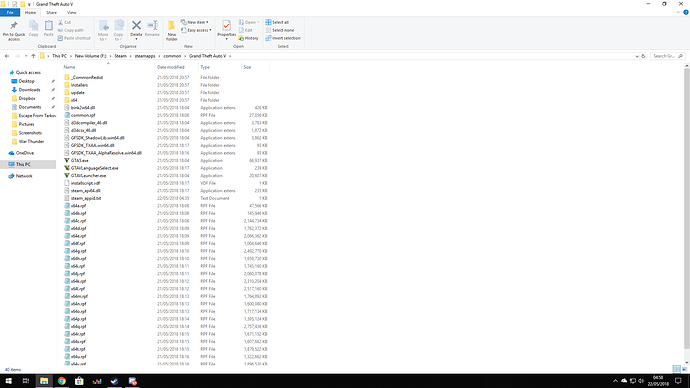Viewport: 690px width, 388px height.
Task: Click the Delete X icon
Action: pyautogui.click(x=136, y=26)
